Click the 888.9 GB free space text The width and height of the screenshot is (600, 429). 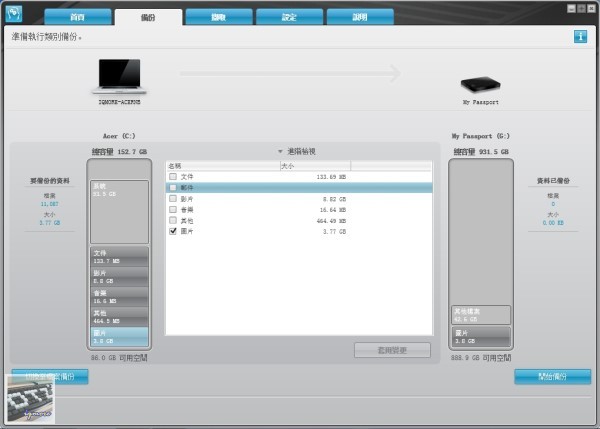click(481, 358)
